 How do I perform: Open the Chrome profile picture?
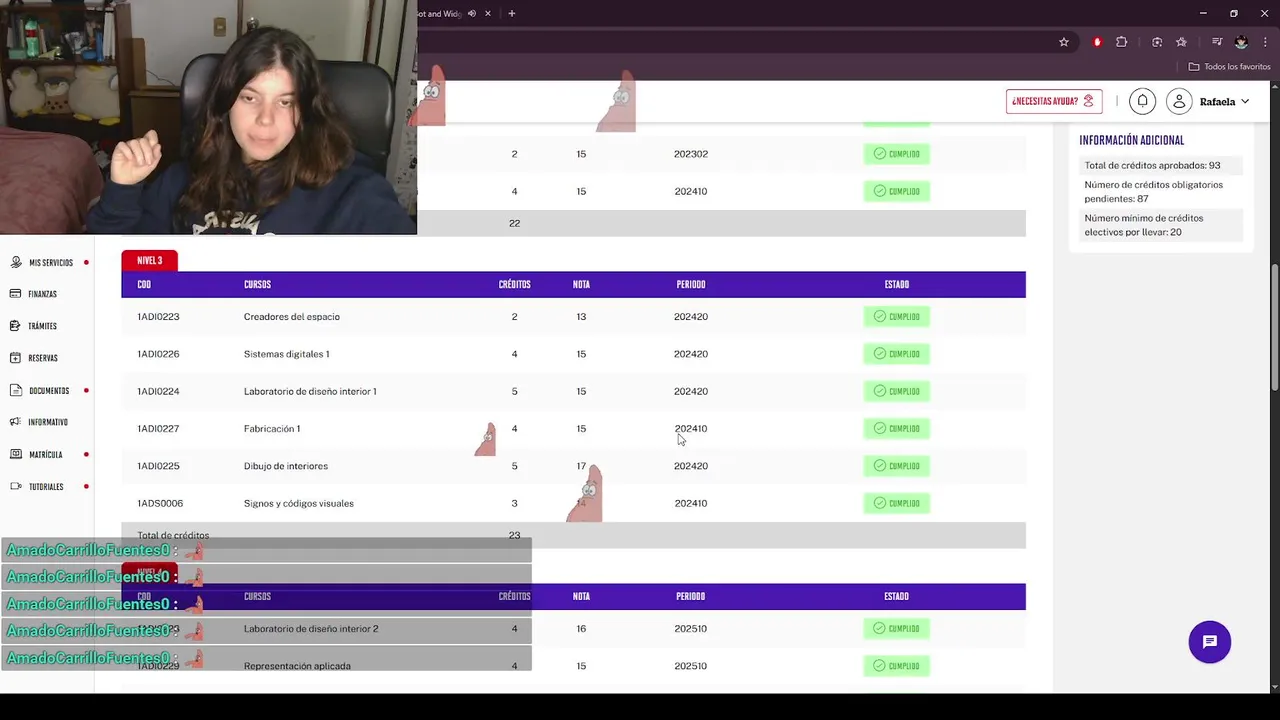(1241, 42)
